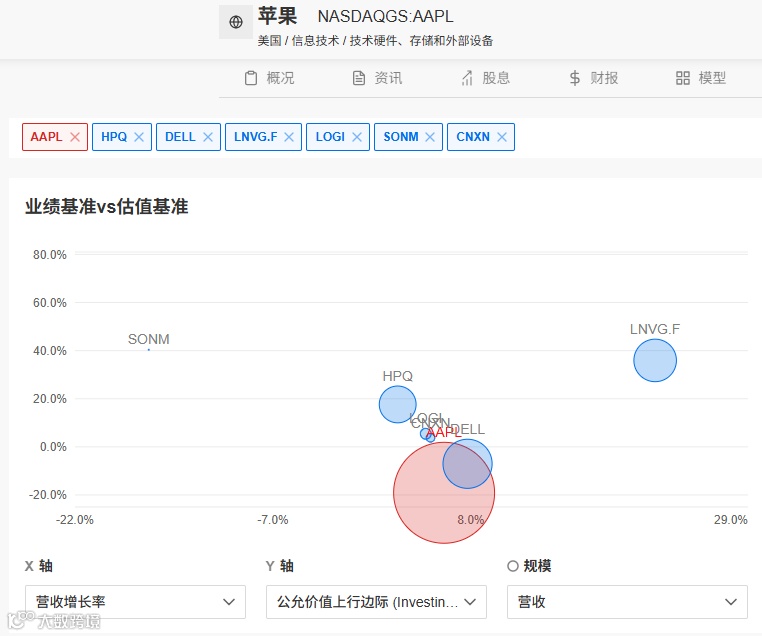
Task: Remove the LNVG.F tag with its X
Action: coord(289,137)
